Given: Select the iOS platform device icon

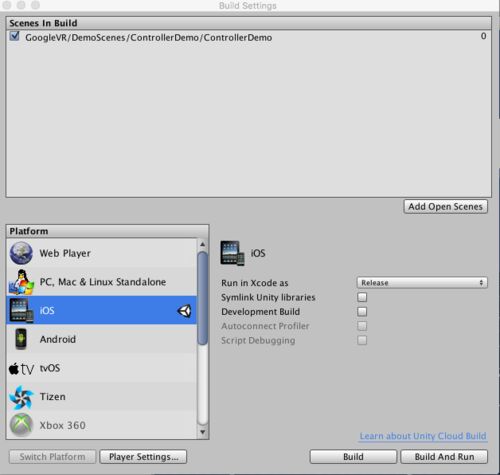Looking at the screenshot, I should point(21,311).
